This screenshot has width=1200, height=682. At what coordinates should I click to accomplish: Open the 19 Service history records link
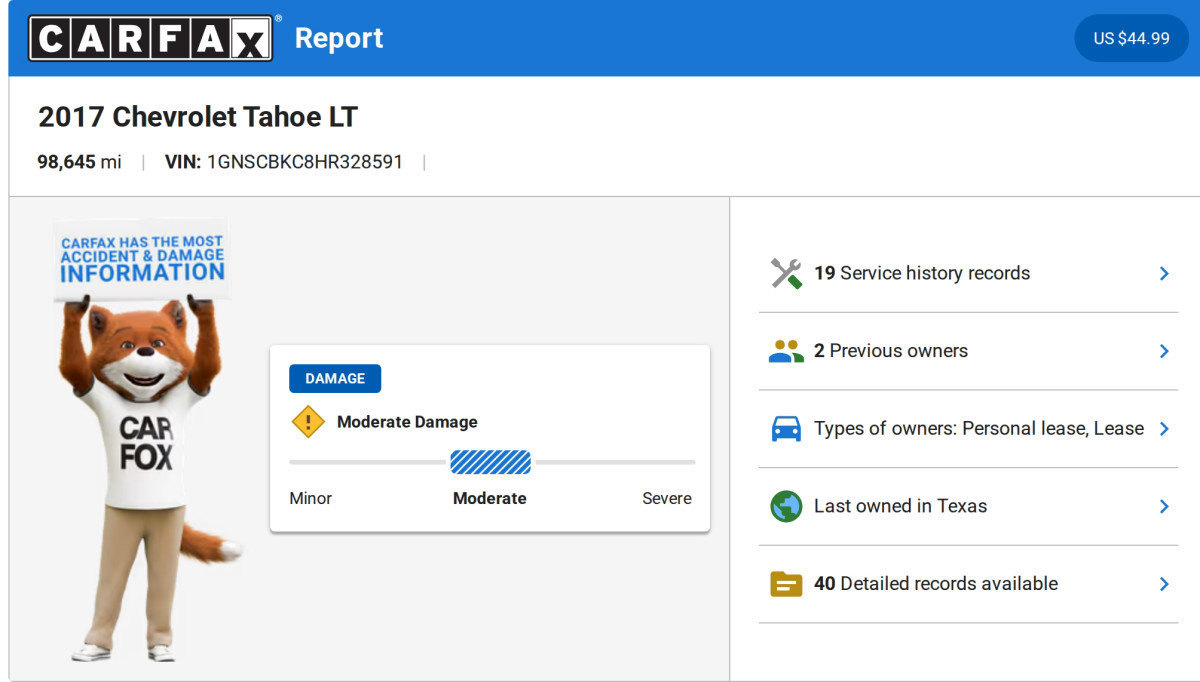pyautogui.click(x=921, y=273)
